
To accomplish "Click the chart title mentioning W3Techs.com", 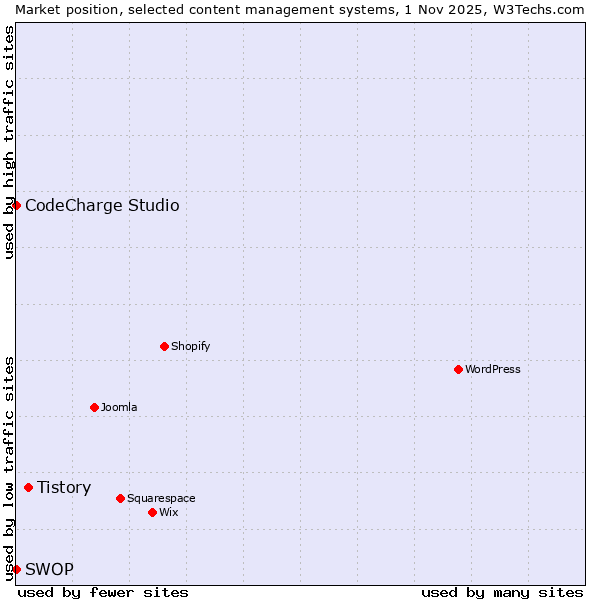I will (x=300, y=9).
